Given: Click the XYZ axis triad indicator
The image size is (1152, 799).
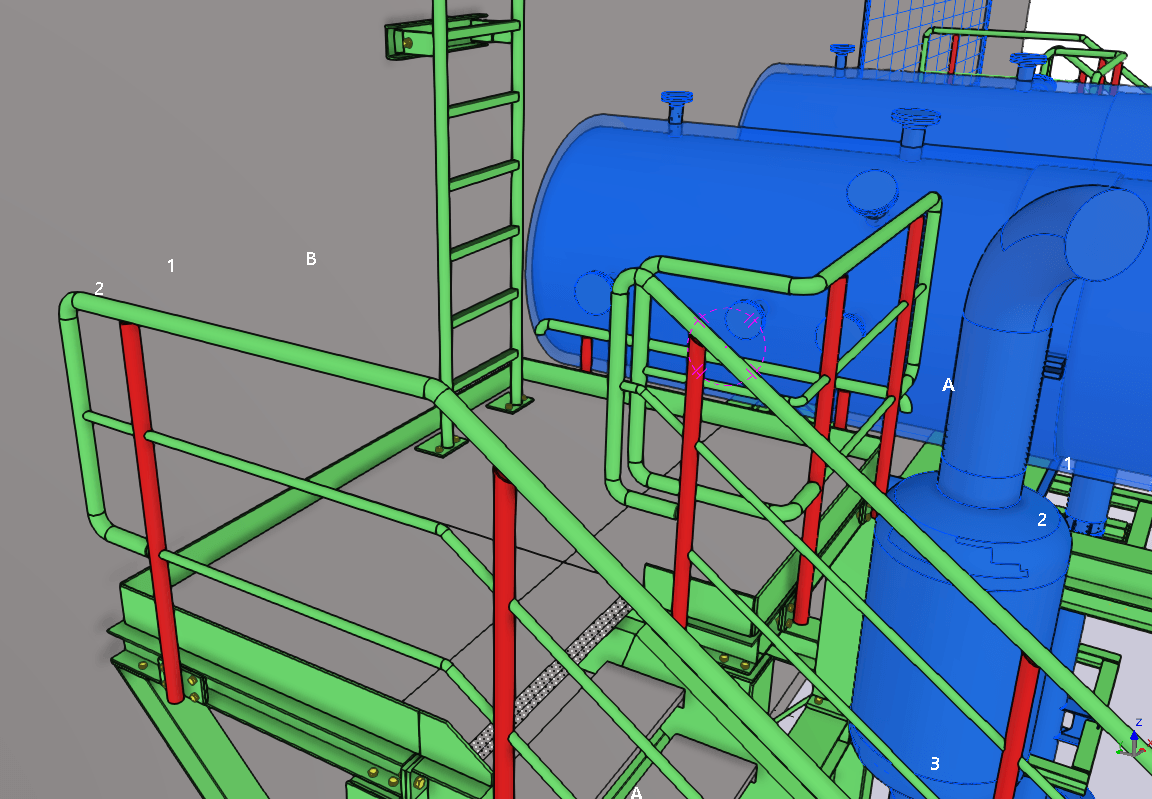Looking at the screenshot, I should [x=1135, y=740].
